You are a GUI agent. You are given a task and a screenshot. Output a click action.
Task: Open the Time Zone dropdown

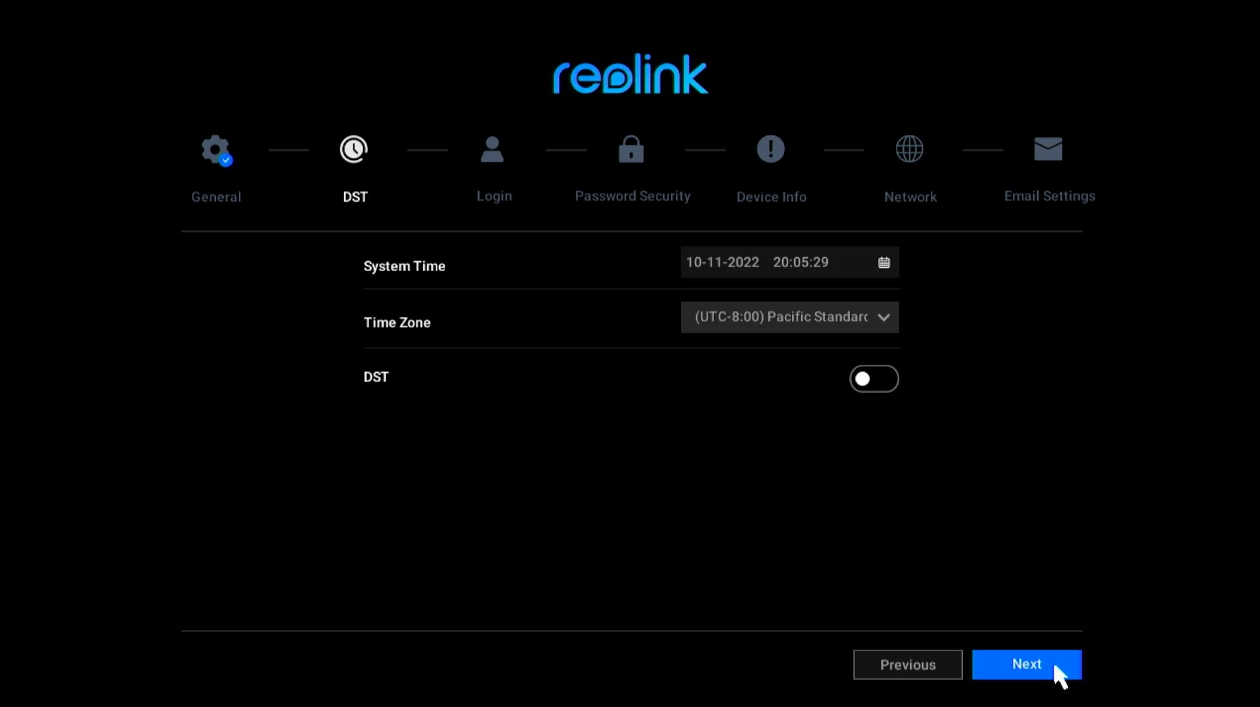(x=790, y=317)
